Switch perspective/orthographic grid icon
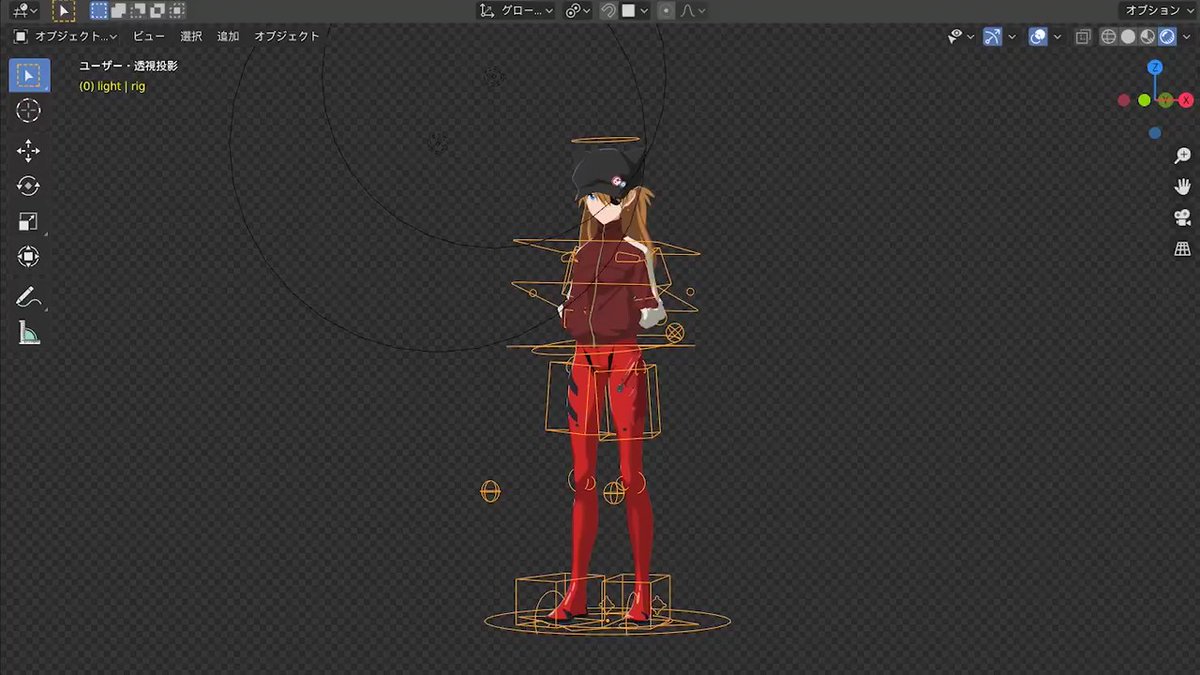The image size is (1200, 675). [1182, 249]
